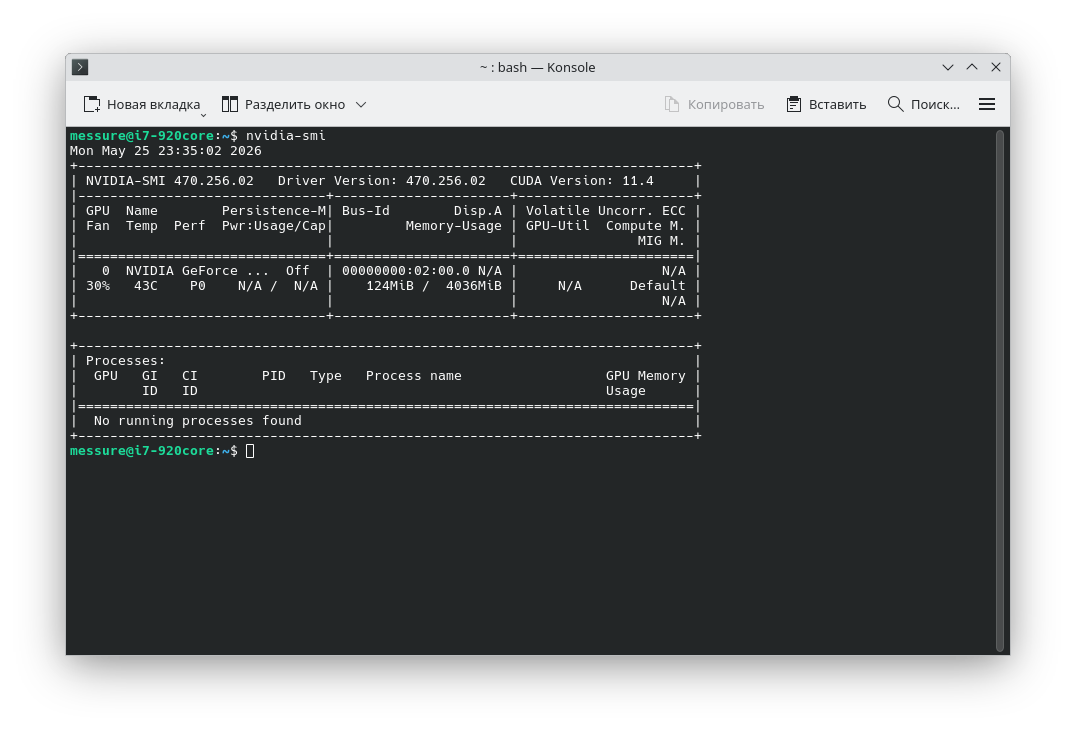Click the 'MIG M.' header text
Image resolution: width=1076 pixels, height=733 pixels.
coord(662,241)
